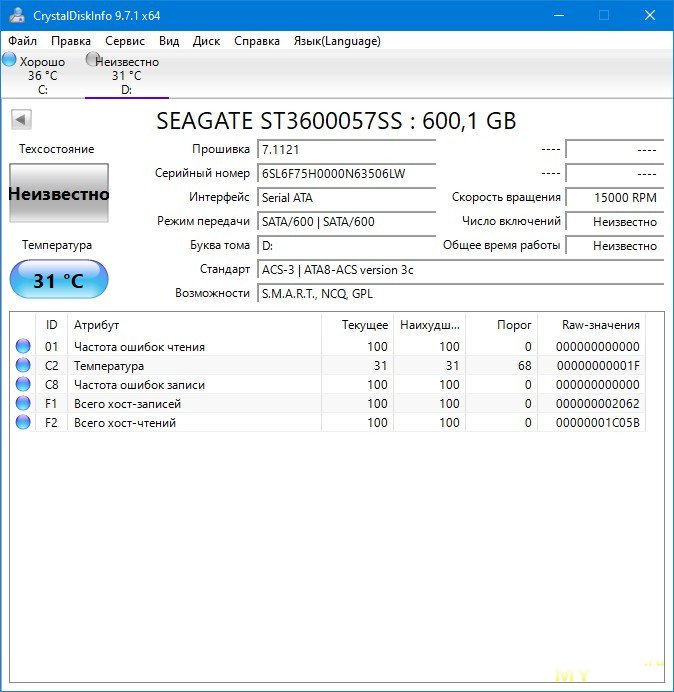Open the Язык(Language) menu

coord(337,41)
